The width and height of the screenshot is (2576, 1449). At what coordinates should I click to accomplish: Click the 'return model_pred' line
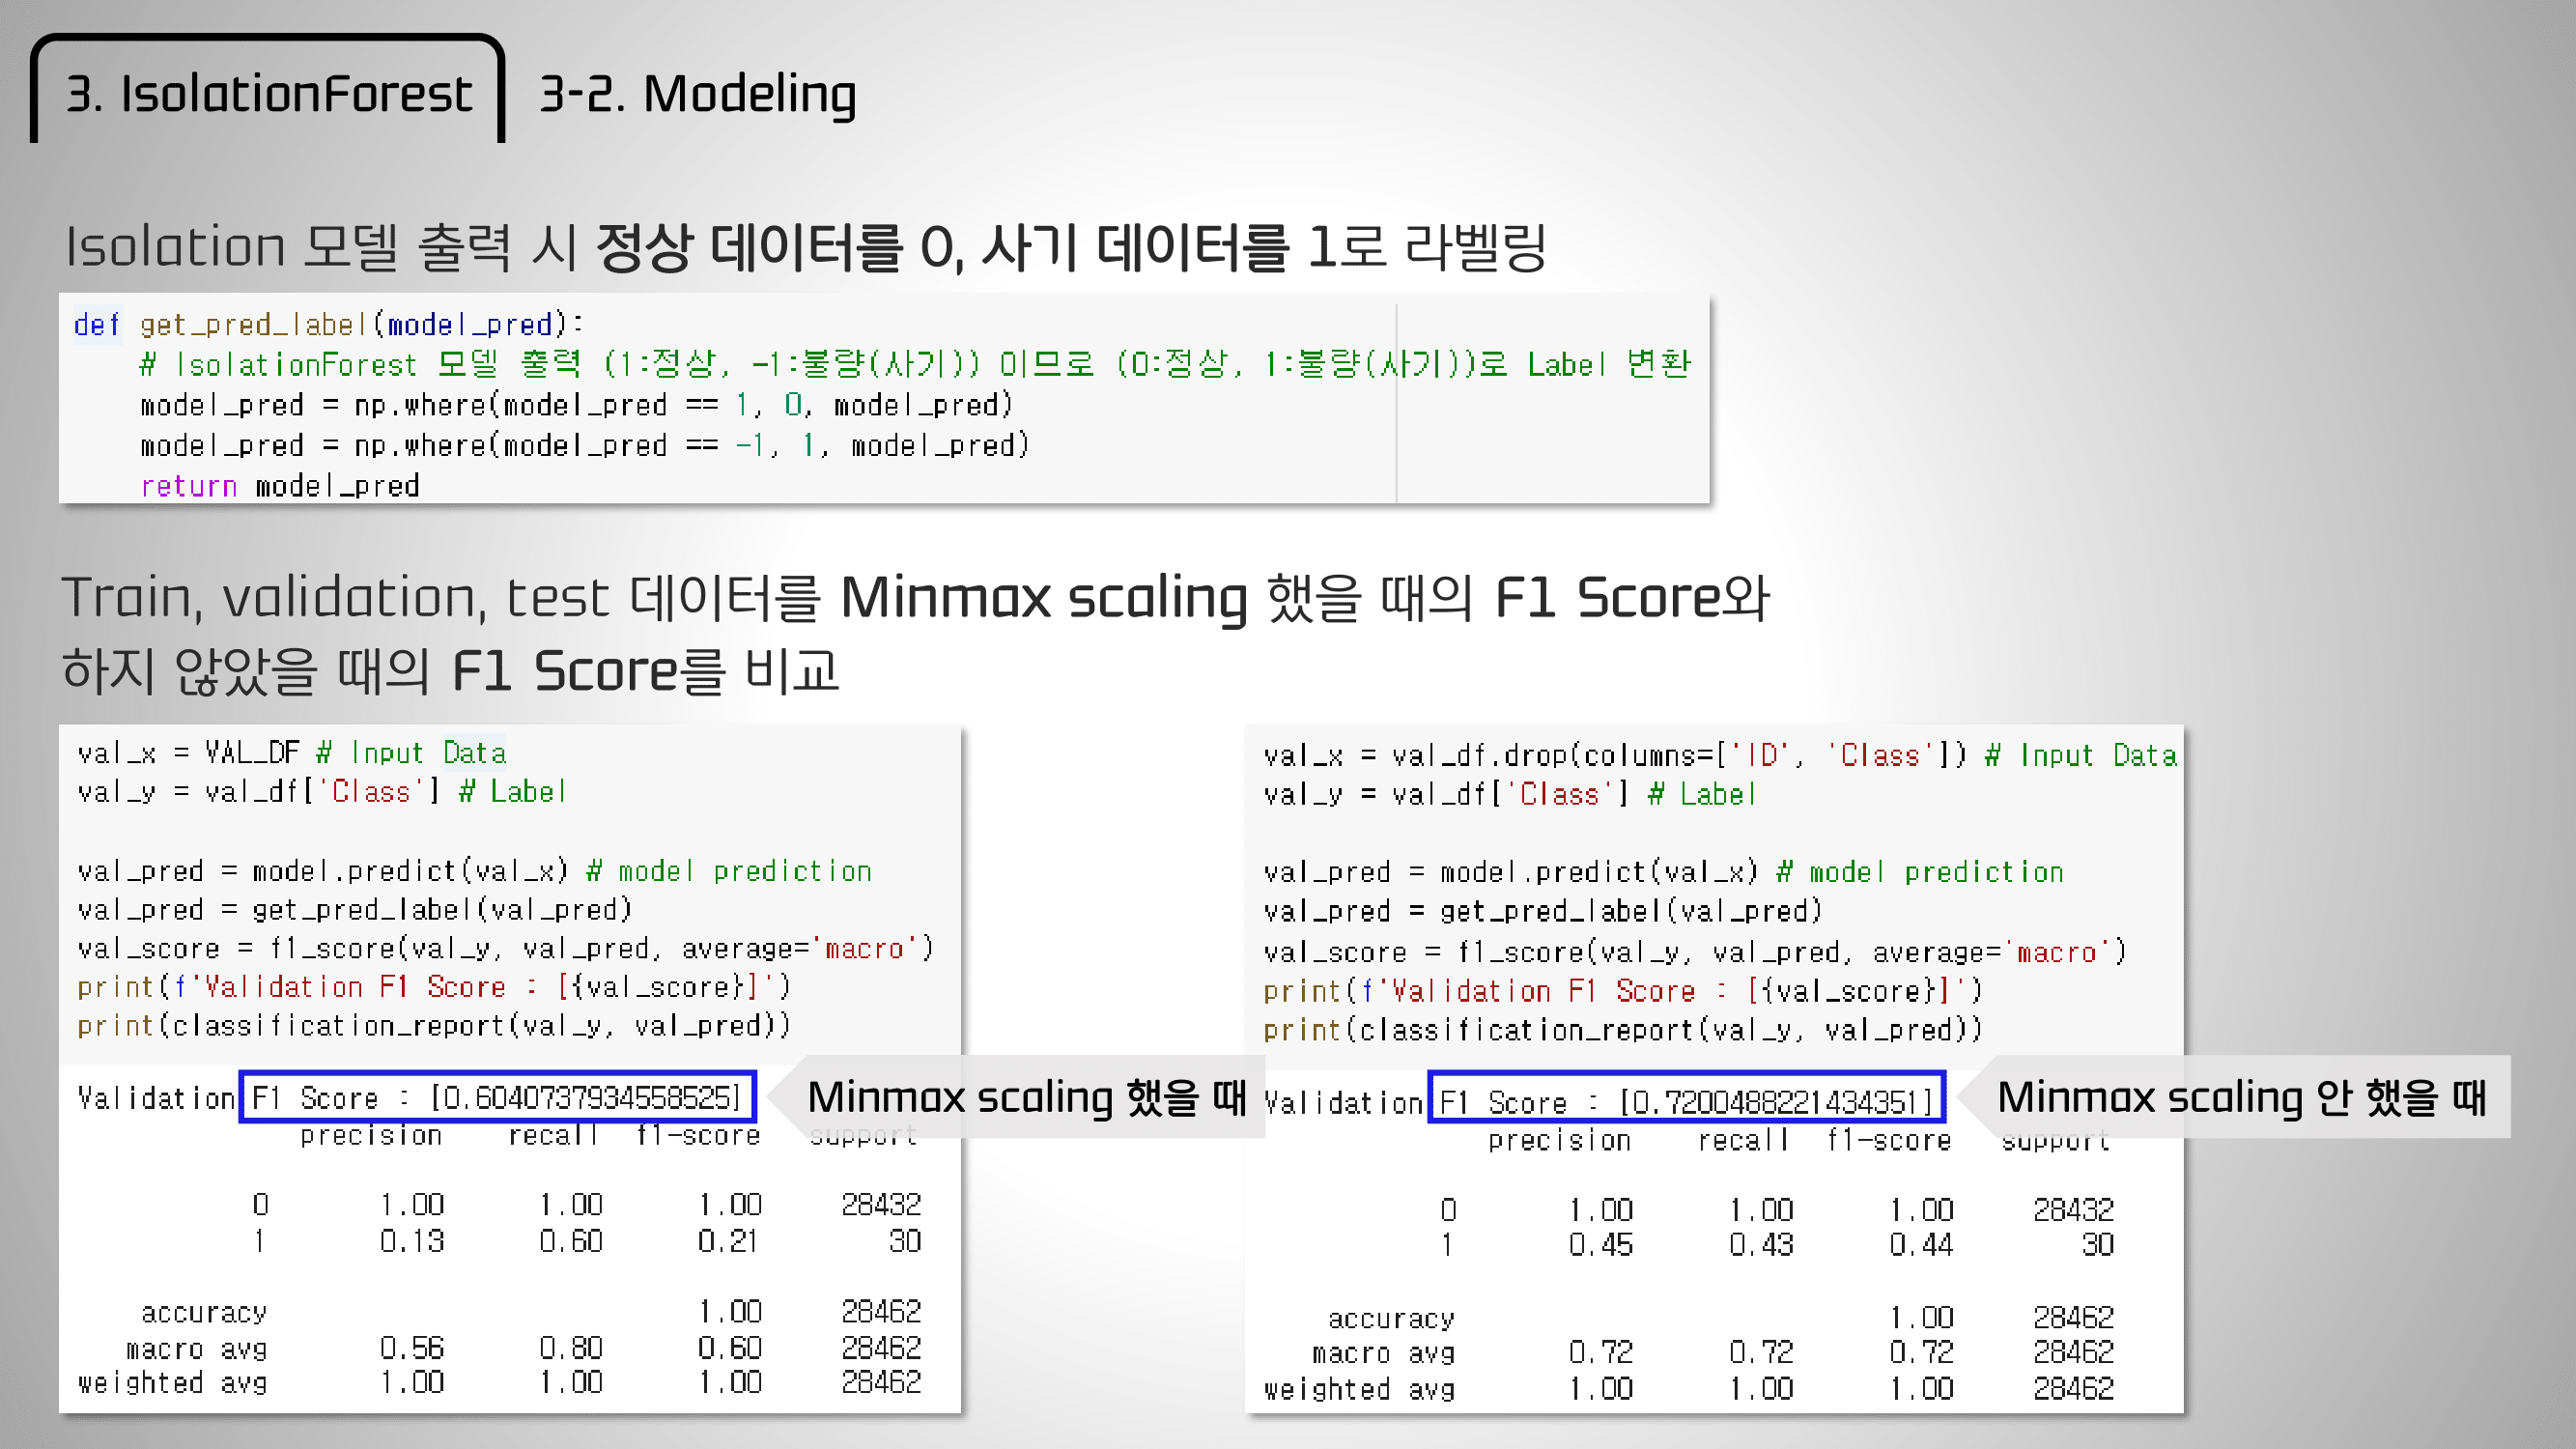click(x=279, y=486)
